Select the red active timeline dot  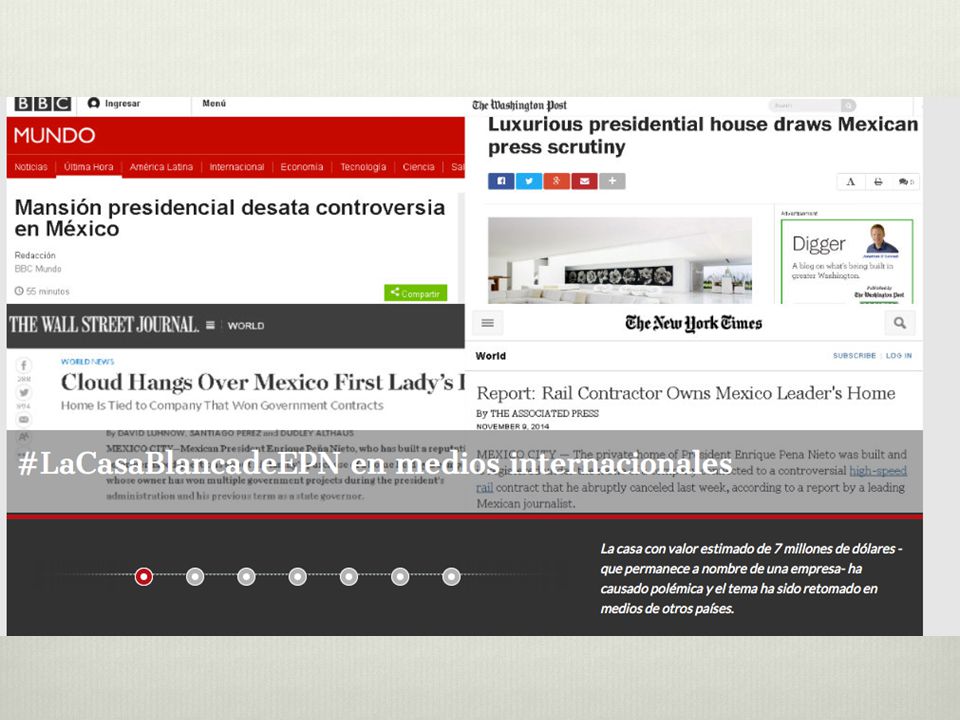pos(144,577)
